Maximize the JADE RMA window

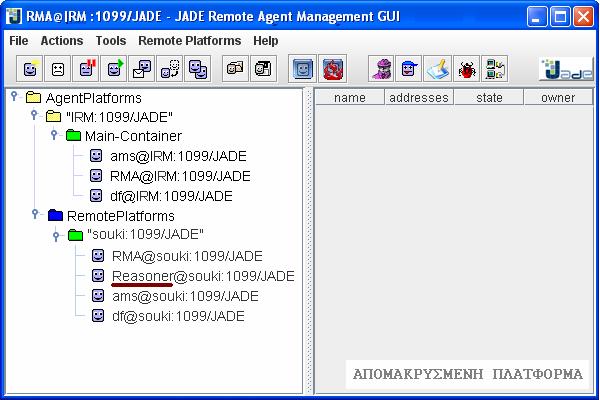point(560,16)
